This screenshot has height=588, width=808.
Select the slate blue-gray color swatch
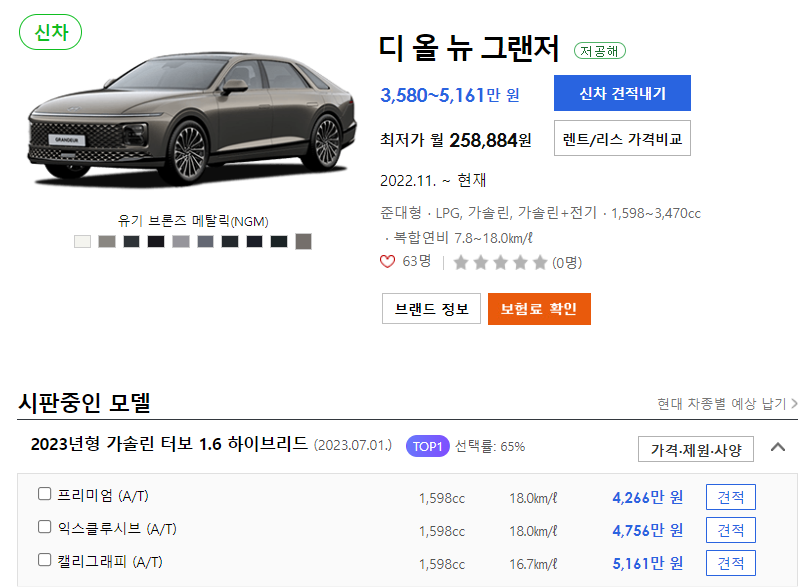coord(205,241)
